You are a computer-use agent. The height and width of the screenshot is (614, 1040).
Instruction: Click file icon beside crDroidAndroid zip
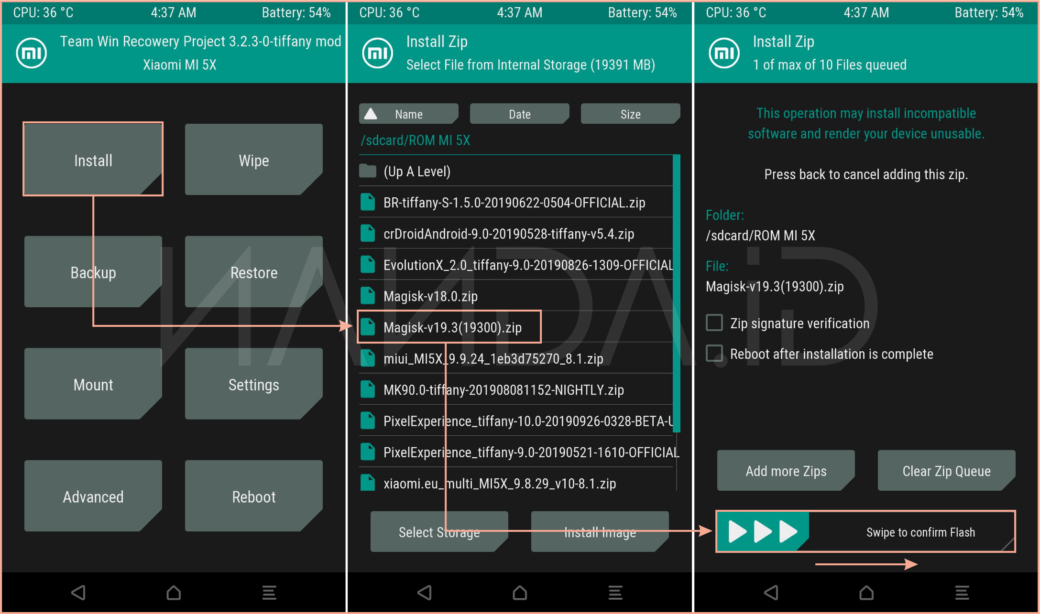point(368,233)
